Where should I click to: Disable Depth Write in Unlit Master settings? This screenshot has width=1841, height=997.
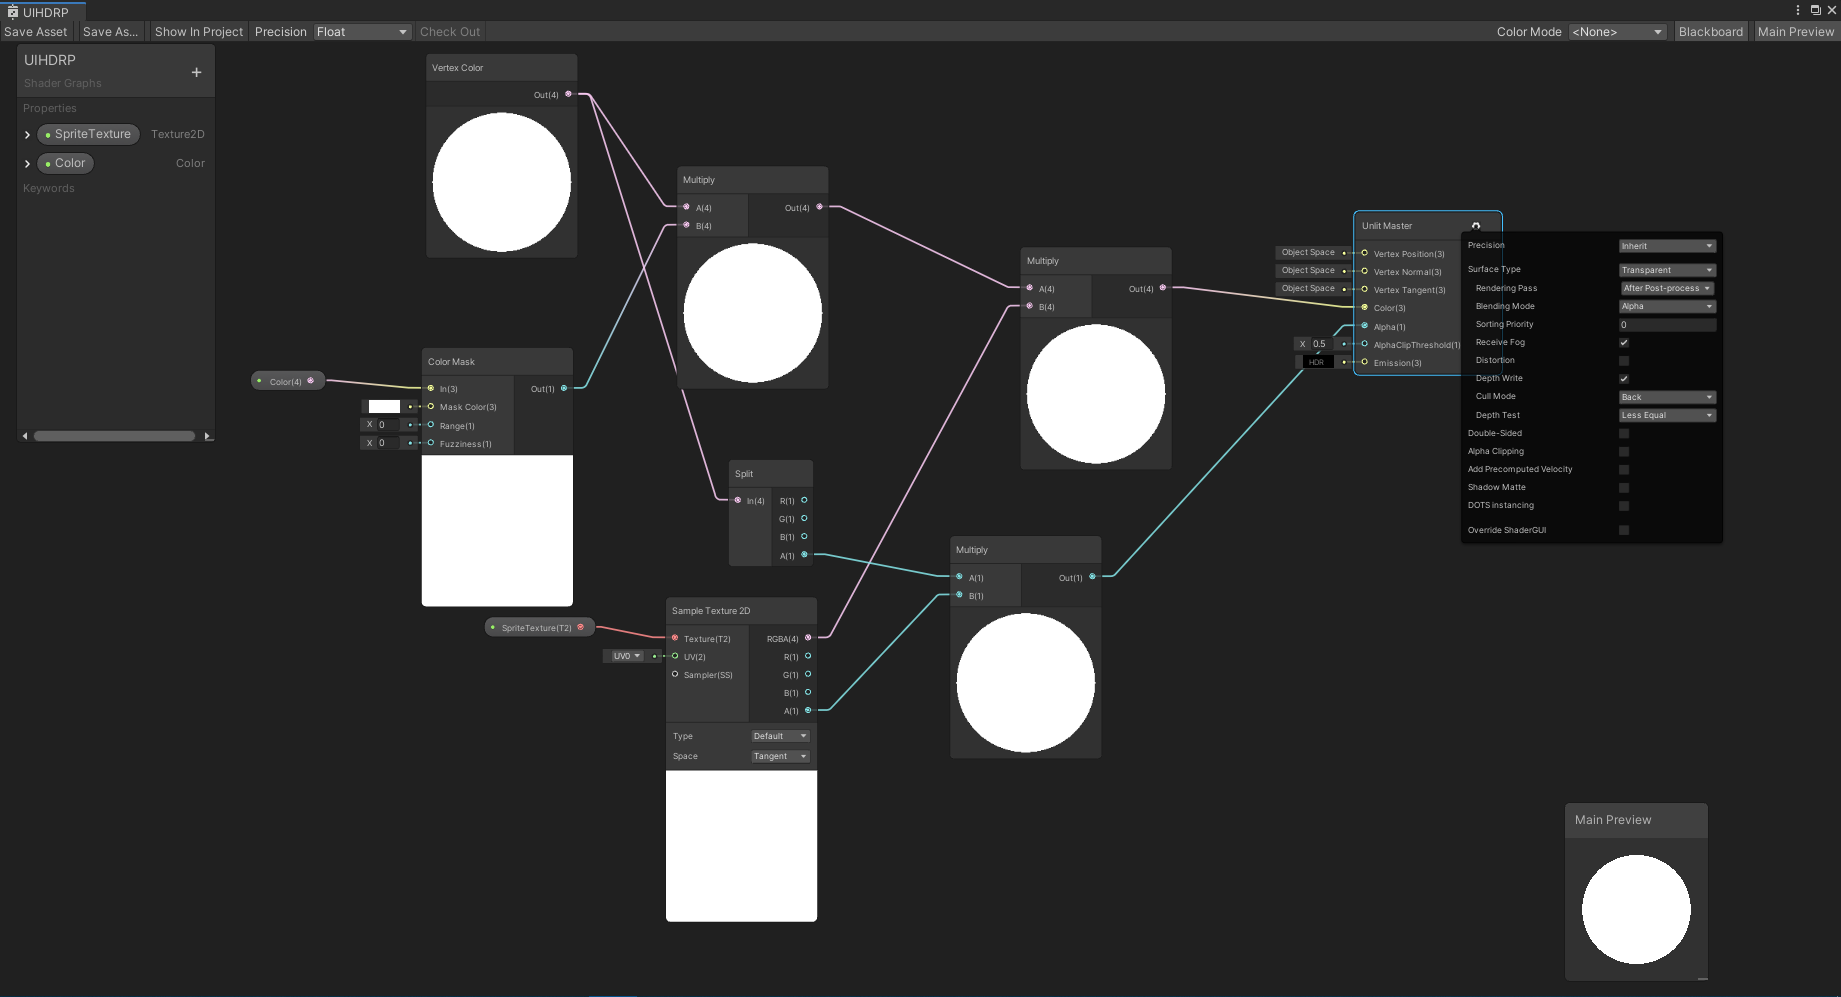[1624, 378]
